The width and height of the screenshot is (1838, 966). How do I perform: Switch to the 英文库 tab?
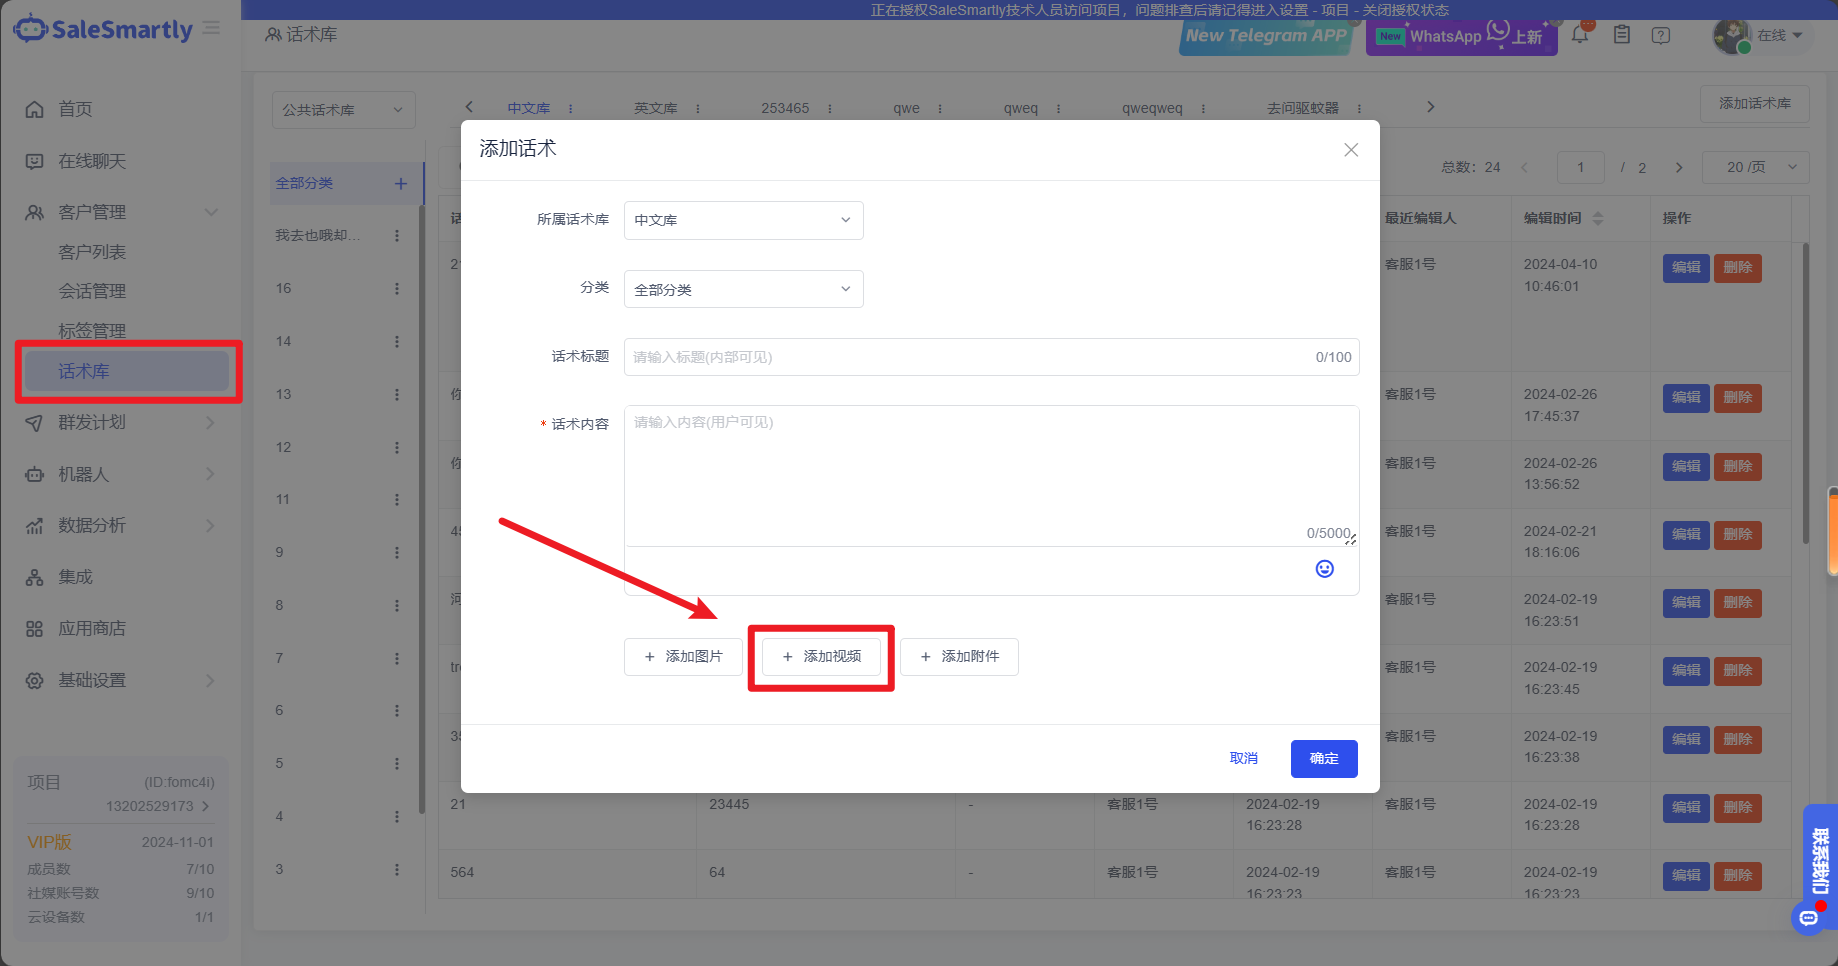pyautogui.click(x=655, y=108)
